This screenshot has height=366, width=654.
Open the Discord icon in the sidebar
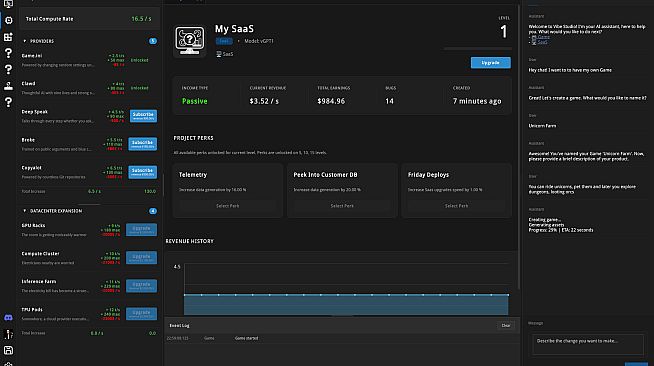point(8,318)
